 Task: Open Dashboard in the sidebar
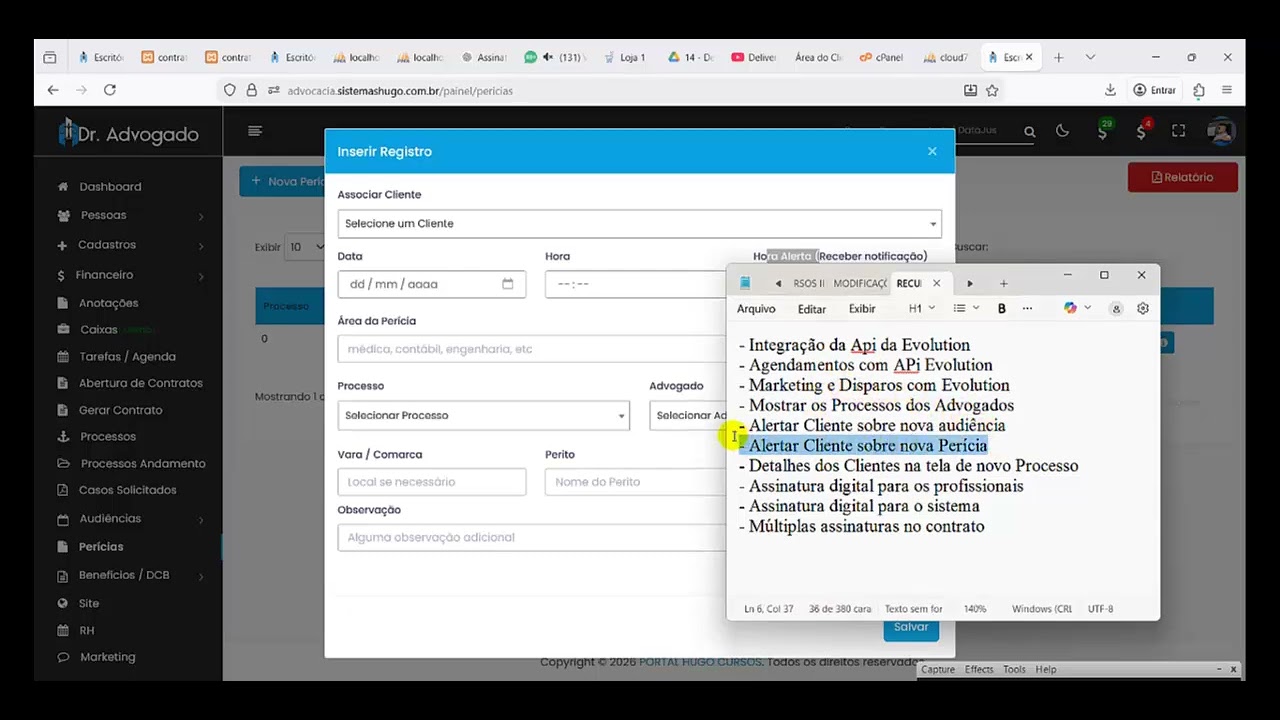pyautogui.click(x=110, y=187)
